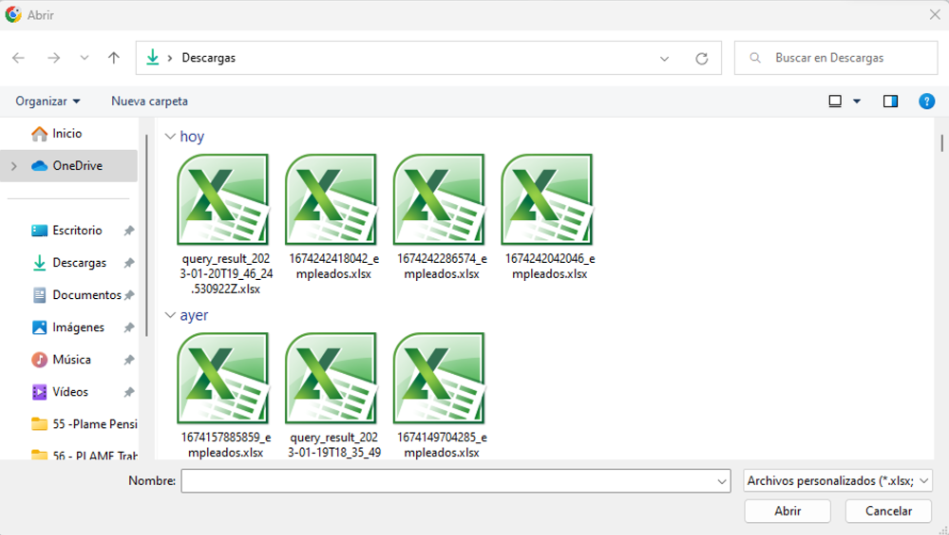The height and width of the screenshot is (535, 949).
Task: Click the pin icon beside Vídeos
Action: pos(128,392)
